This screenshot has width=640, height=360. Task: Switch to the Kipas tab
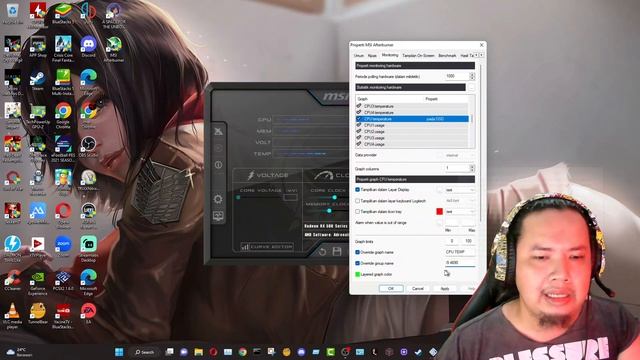[x=372, y=55]
